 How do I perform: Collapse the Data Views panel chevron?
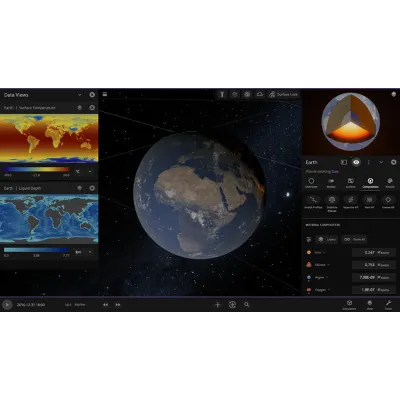pos(80,95)
